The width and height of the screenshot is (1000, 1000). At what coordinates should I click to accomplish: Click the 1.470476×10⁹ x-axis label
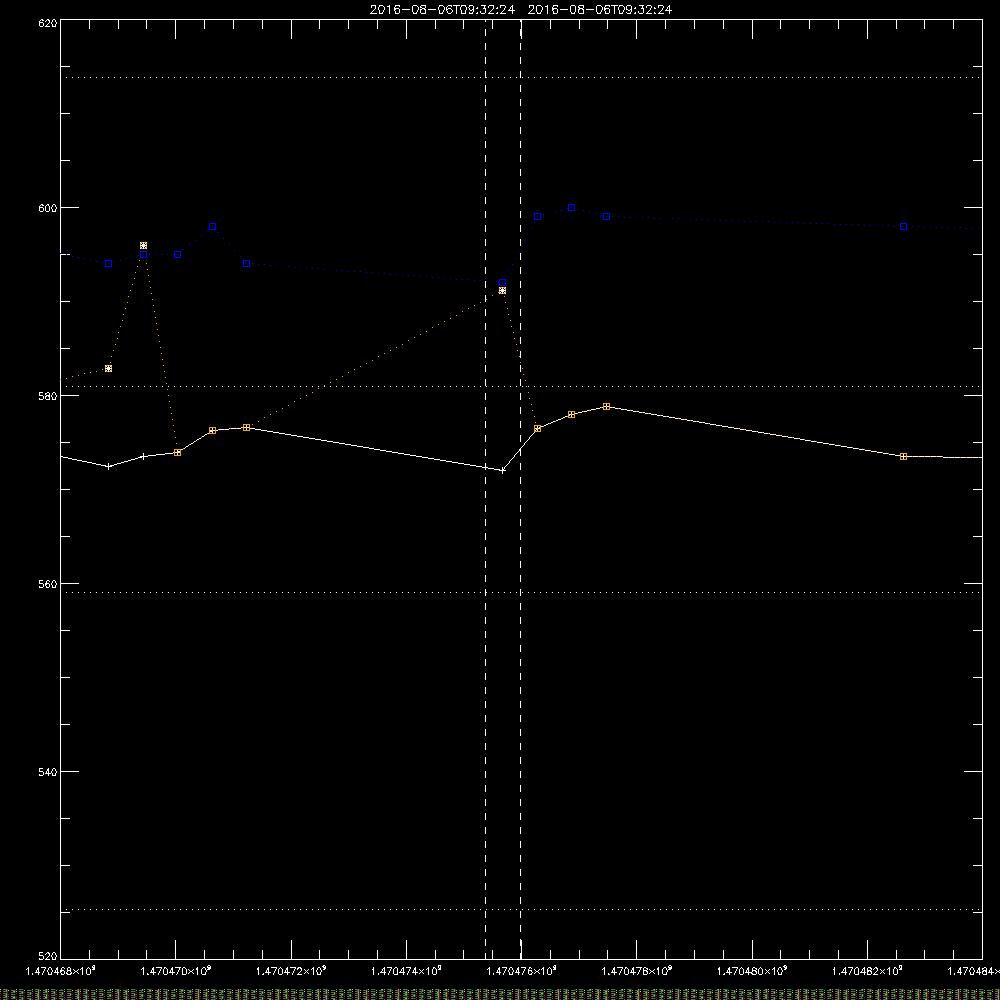coord(522,971)
